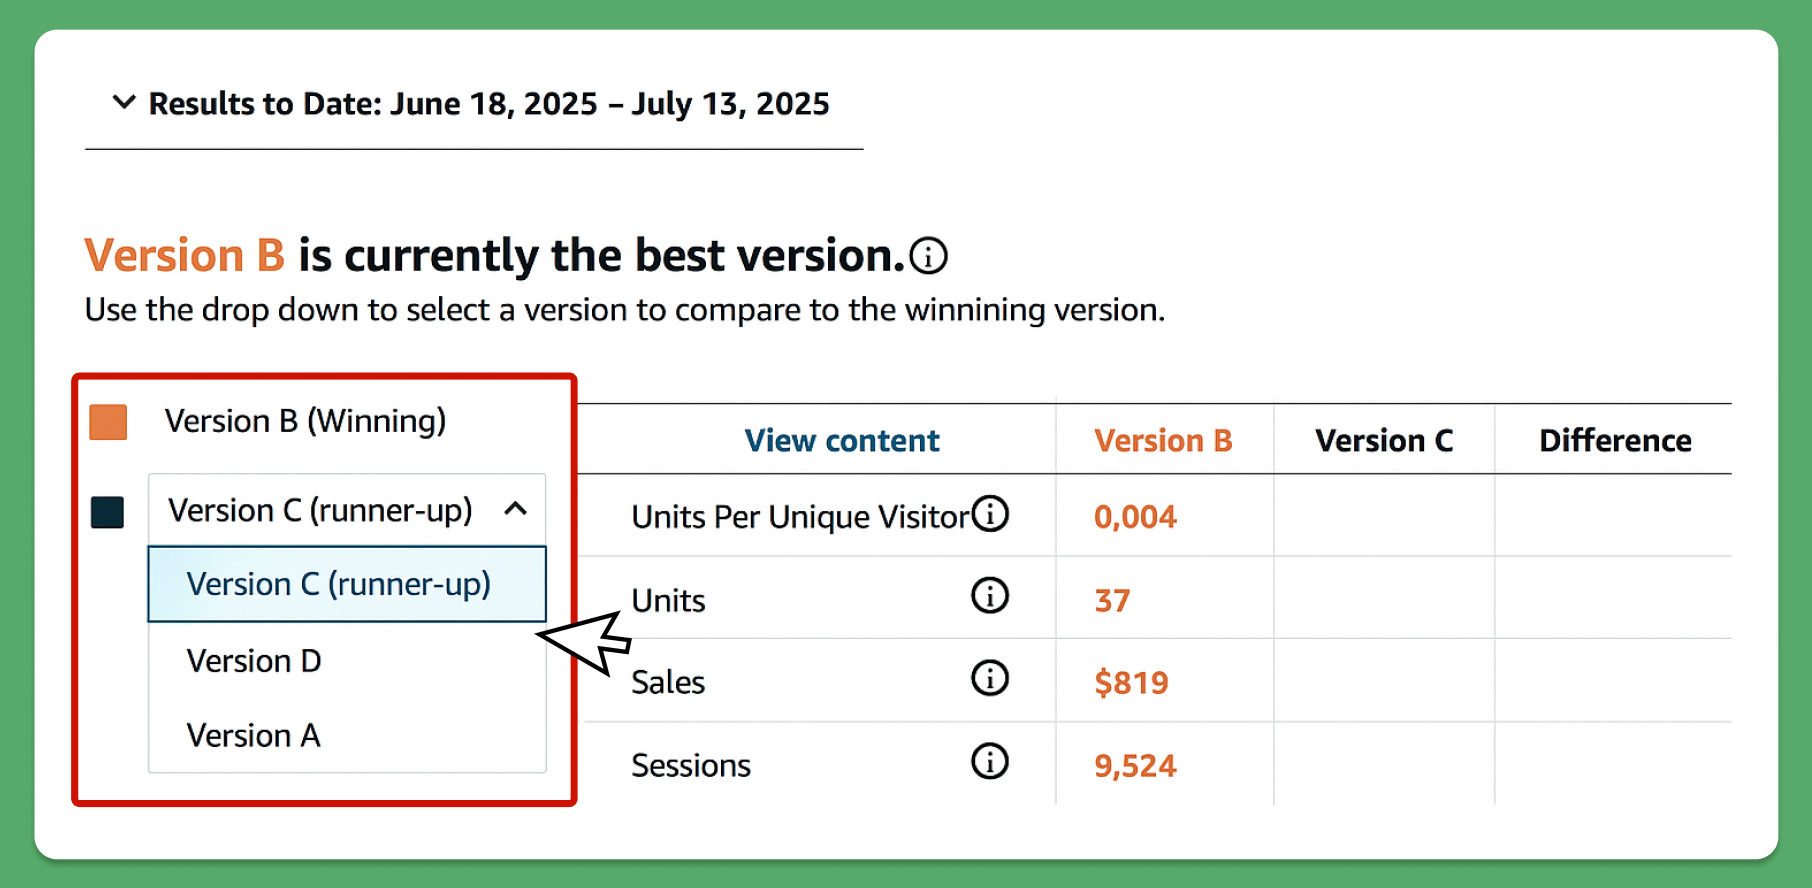
Task: Click the Difference column header
Action: pyautogui.click(x=1615, y=441)
